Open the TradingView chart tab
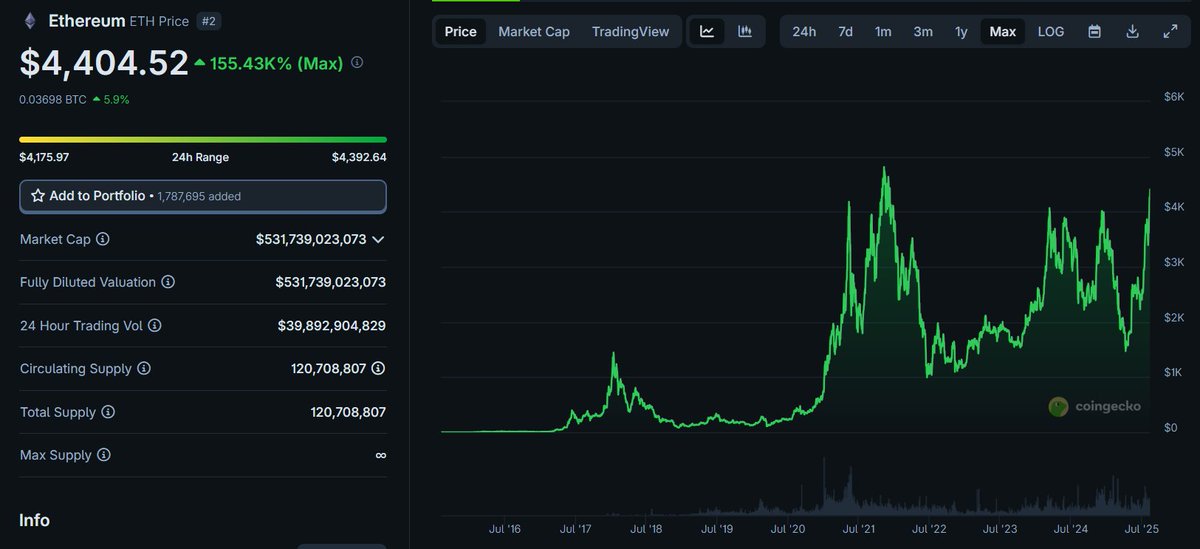This screenshot has width=1200, height=549. [631, 31]
